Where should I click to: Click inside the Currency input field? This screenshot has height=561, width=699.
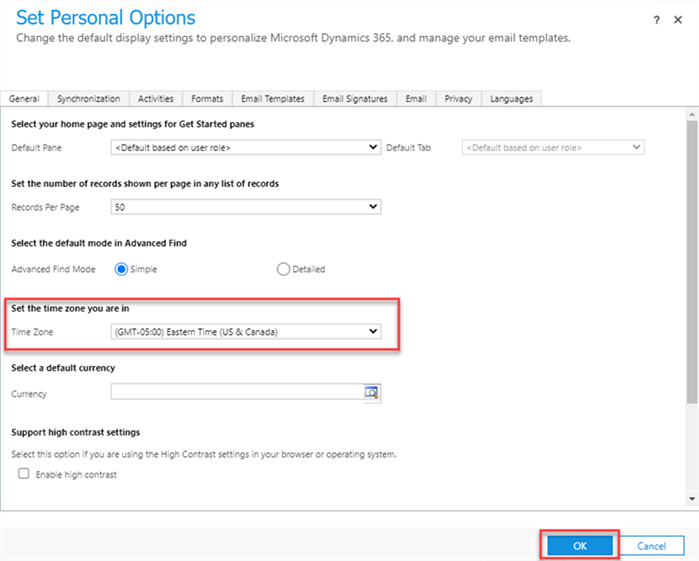tap(237, 392)
